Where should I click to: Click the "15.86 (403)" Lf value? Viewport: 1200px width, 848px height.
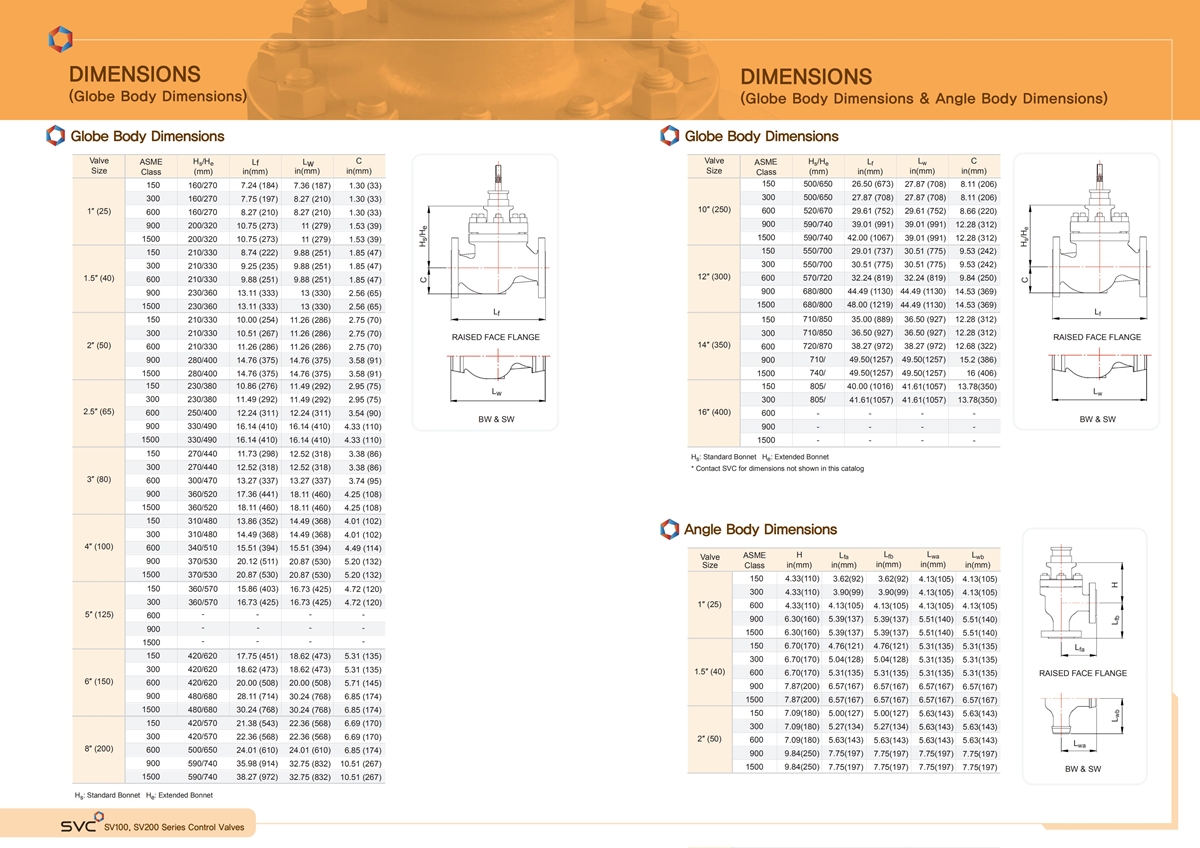coord(258,589)
